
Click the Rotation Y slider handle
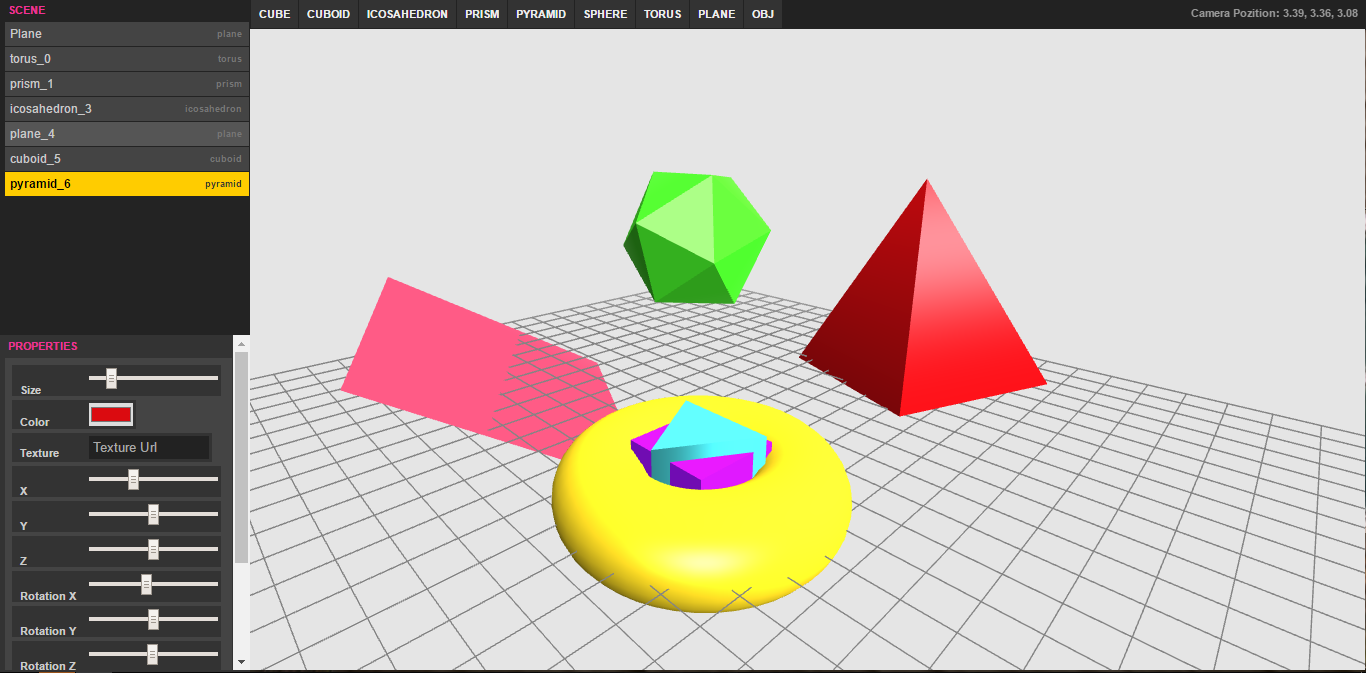153,619
